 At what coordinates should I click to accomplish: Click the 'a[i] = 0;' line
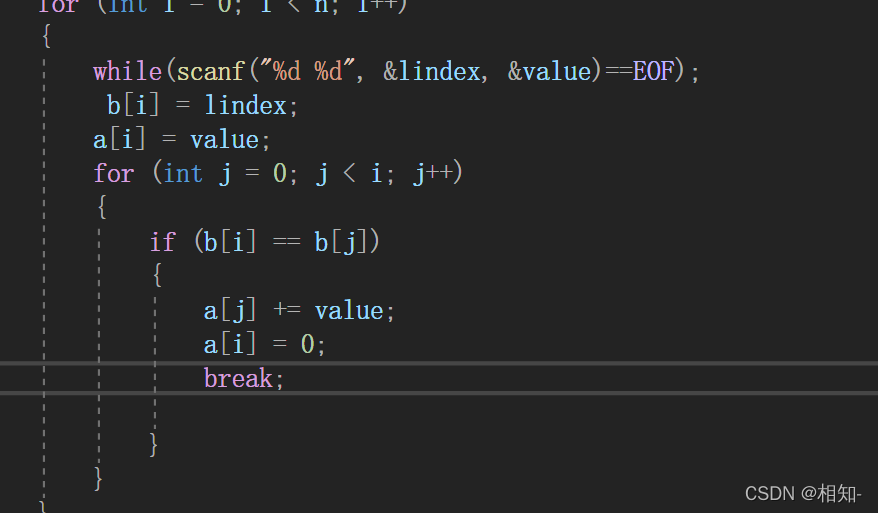coord(264,344)
